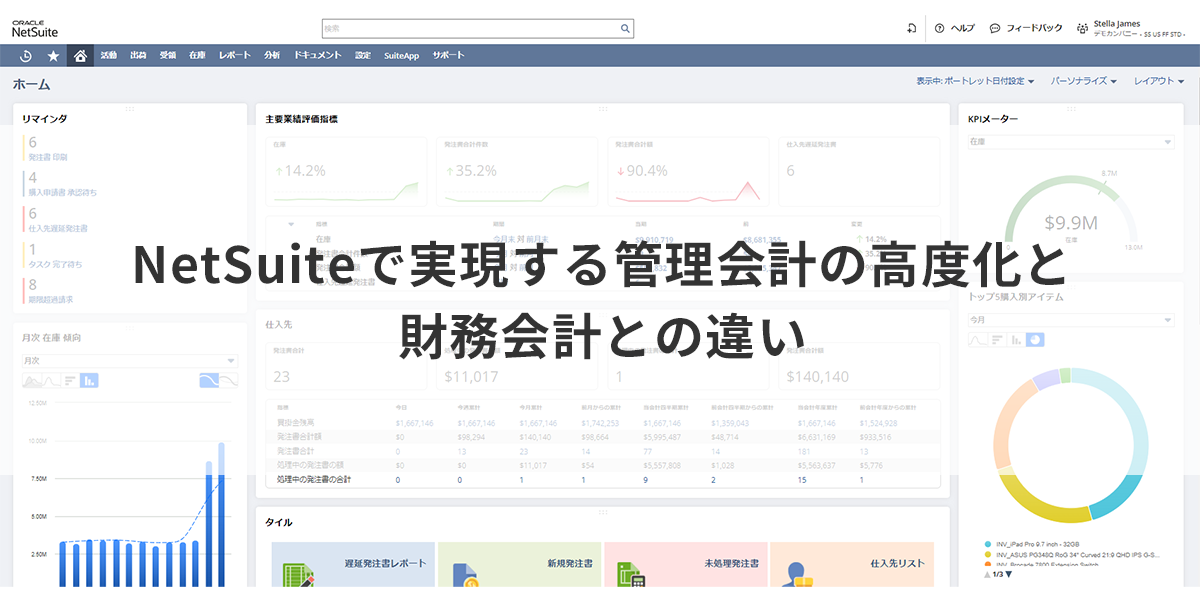Open the feedback speech bubble icon

[x=995, y=29]
